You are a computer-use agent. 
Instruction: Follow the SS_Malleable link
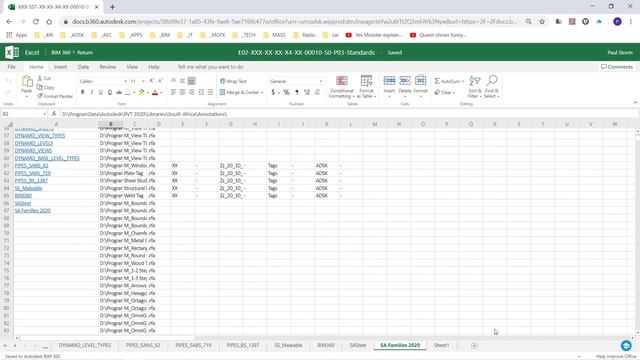(28, 188)
